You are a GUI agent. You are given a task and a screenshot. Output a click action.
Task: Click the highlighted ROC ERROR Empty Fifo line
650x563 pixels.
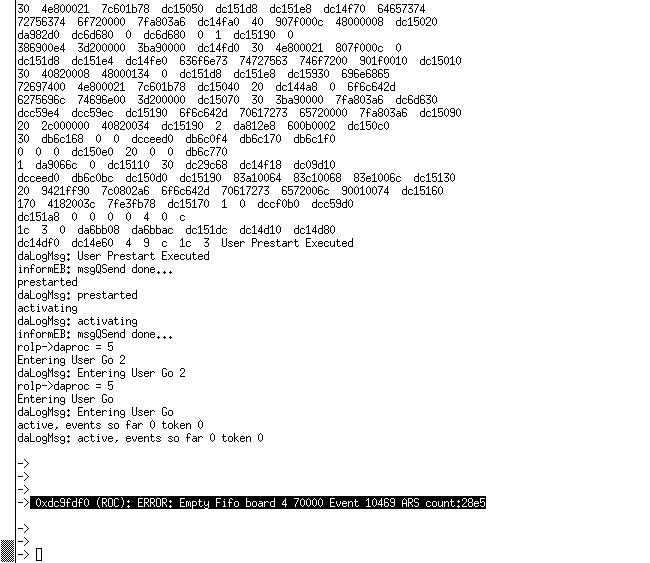[257, 503]
